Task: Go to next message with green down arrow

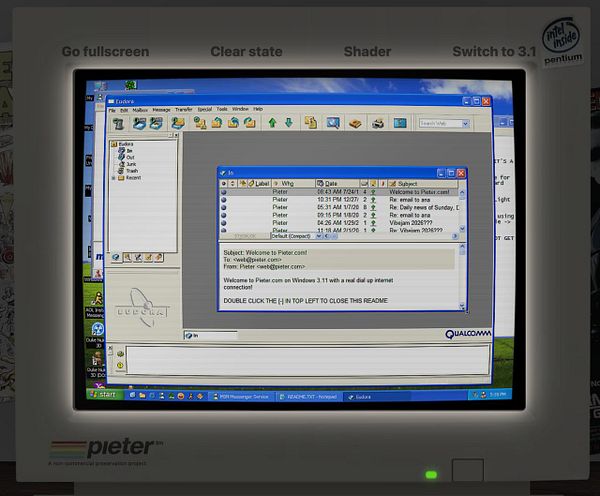Action: pyautogui.click(x=289, y=123)
